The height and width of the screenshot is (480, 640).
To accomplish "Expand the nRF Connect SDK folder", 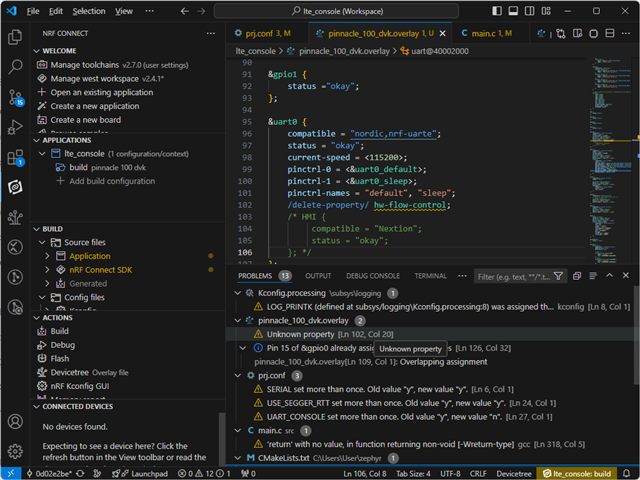I will coord(47,270).
